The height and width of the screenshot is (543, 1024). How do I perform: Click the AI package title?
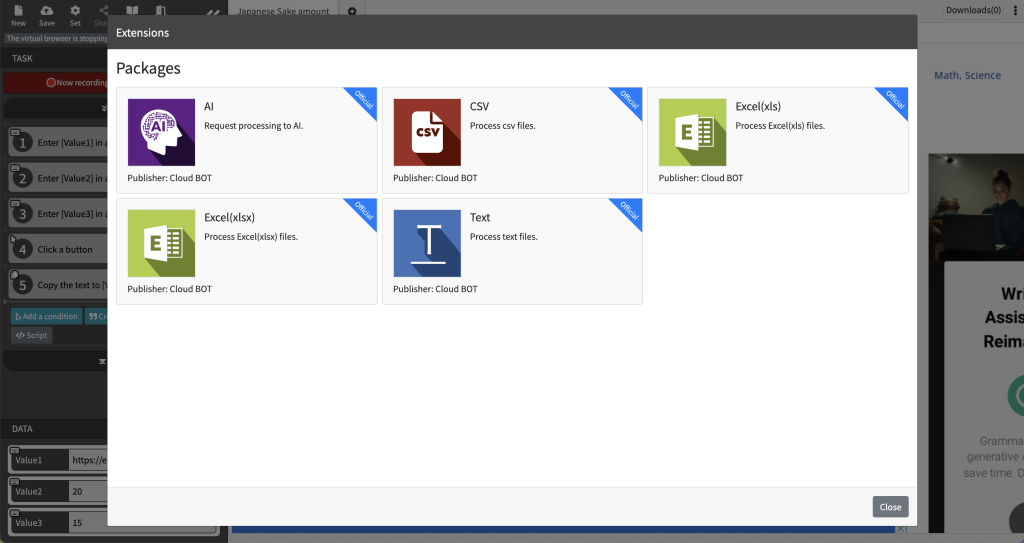pos(209,107)
